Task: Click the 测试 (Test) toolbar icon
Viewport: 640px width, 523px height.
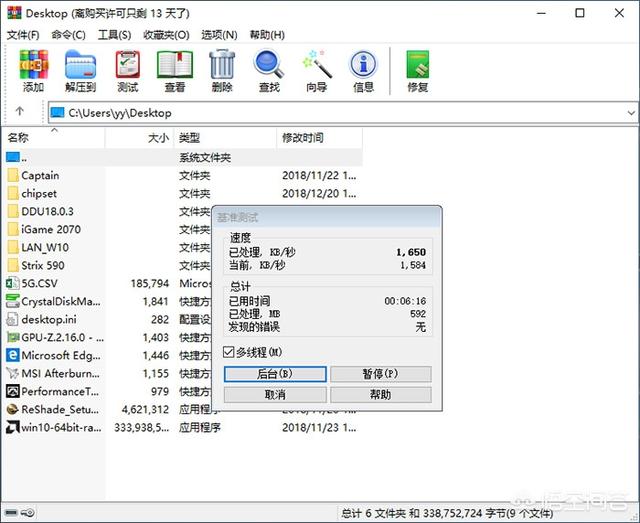Action: pos(127,71)
